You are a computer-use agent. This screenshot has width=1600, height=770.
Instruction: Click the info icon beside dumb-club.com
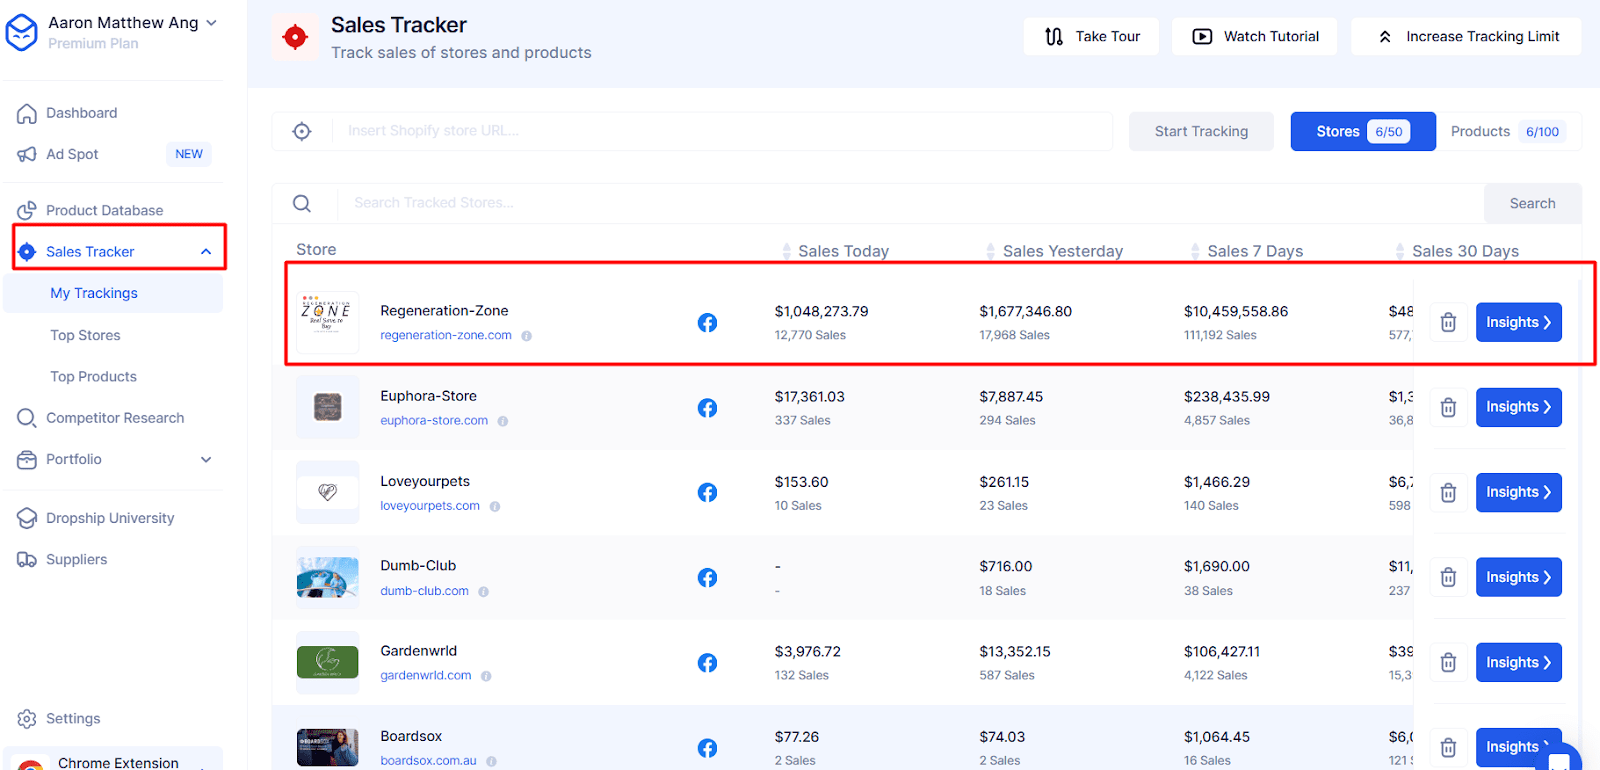tap(483, 591)
